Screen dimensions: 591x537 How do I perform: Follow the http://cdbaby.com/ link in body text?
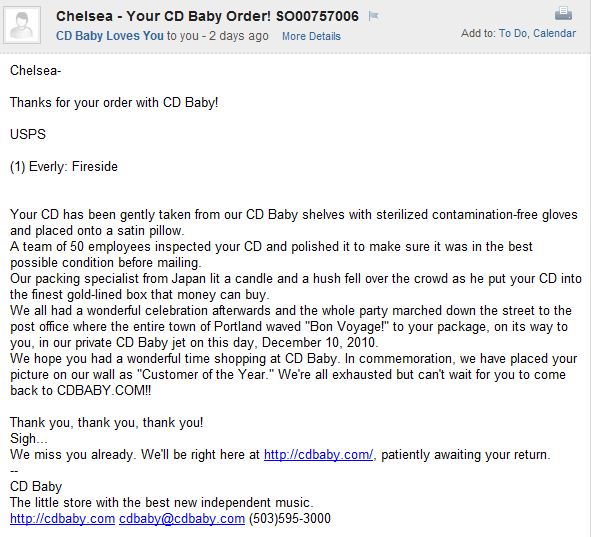(x=318, y=454)
